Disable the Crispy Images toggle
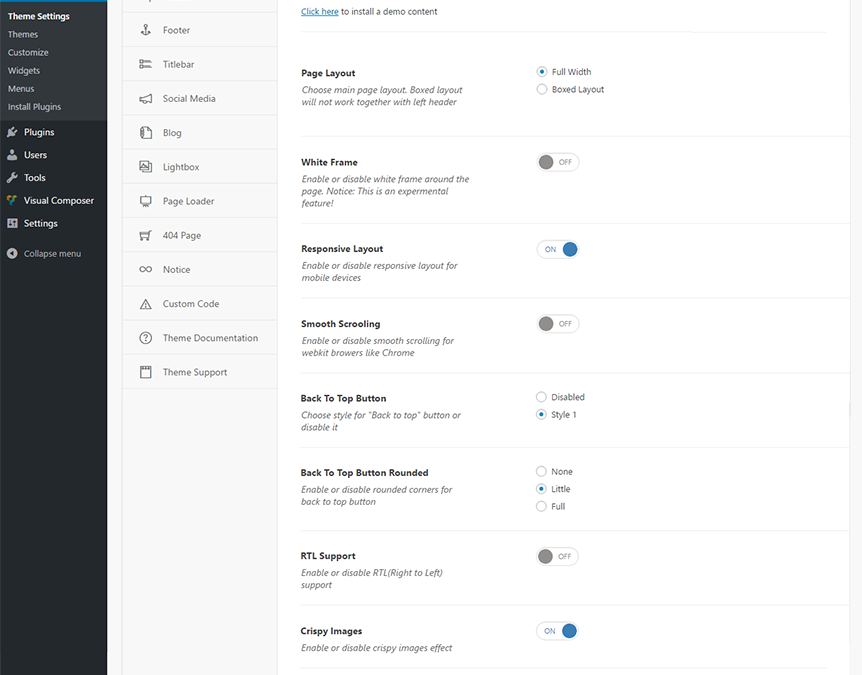862x675 pixels. coord(557,631)
